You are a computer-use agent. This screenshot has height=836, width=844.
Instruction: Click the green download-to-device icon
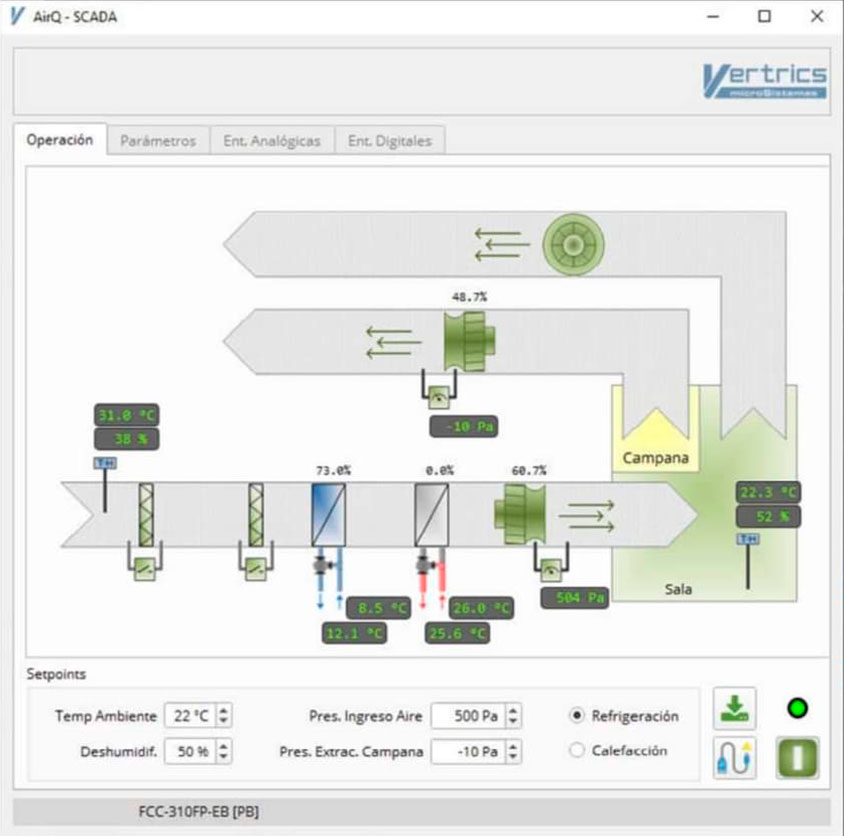pyautogui.click(x=735, y=709)
